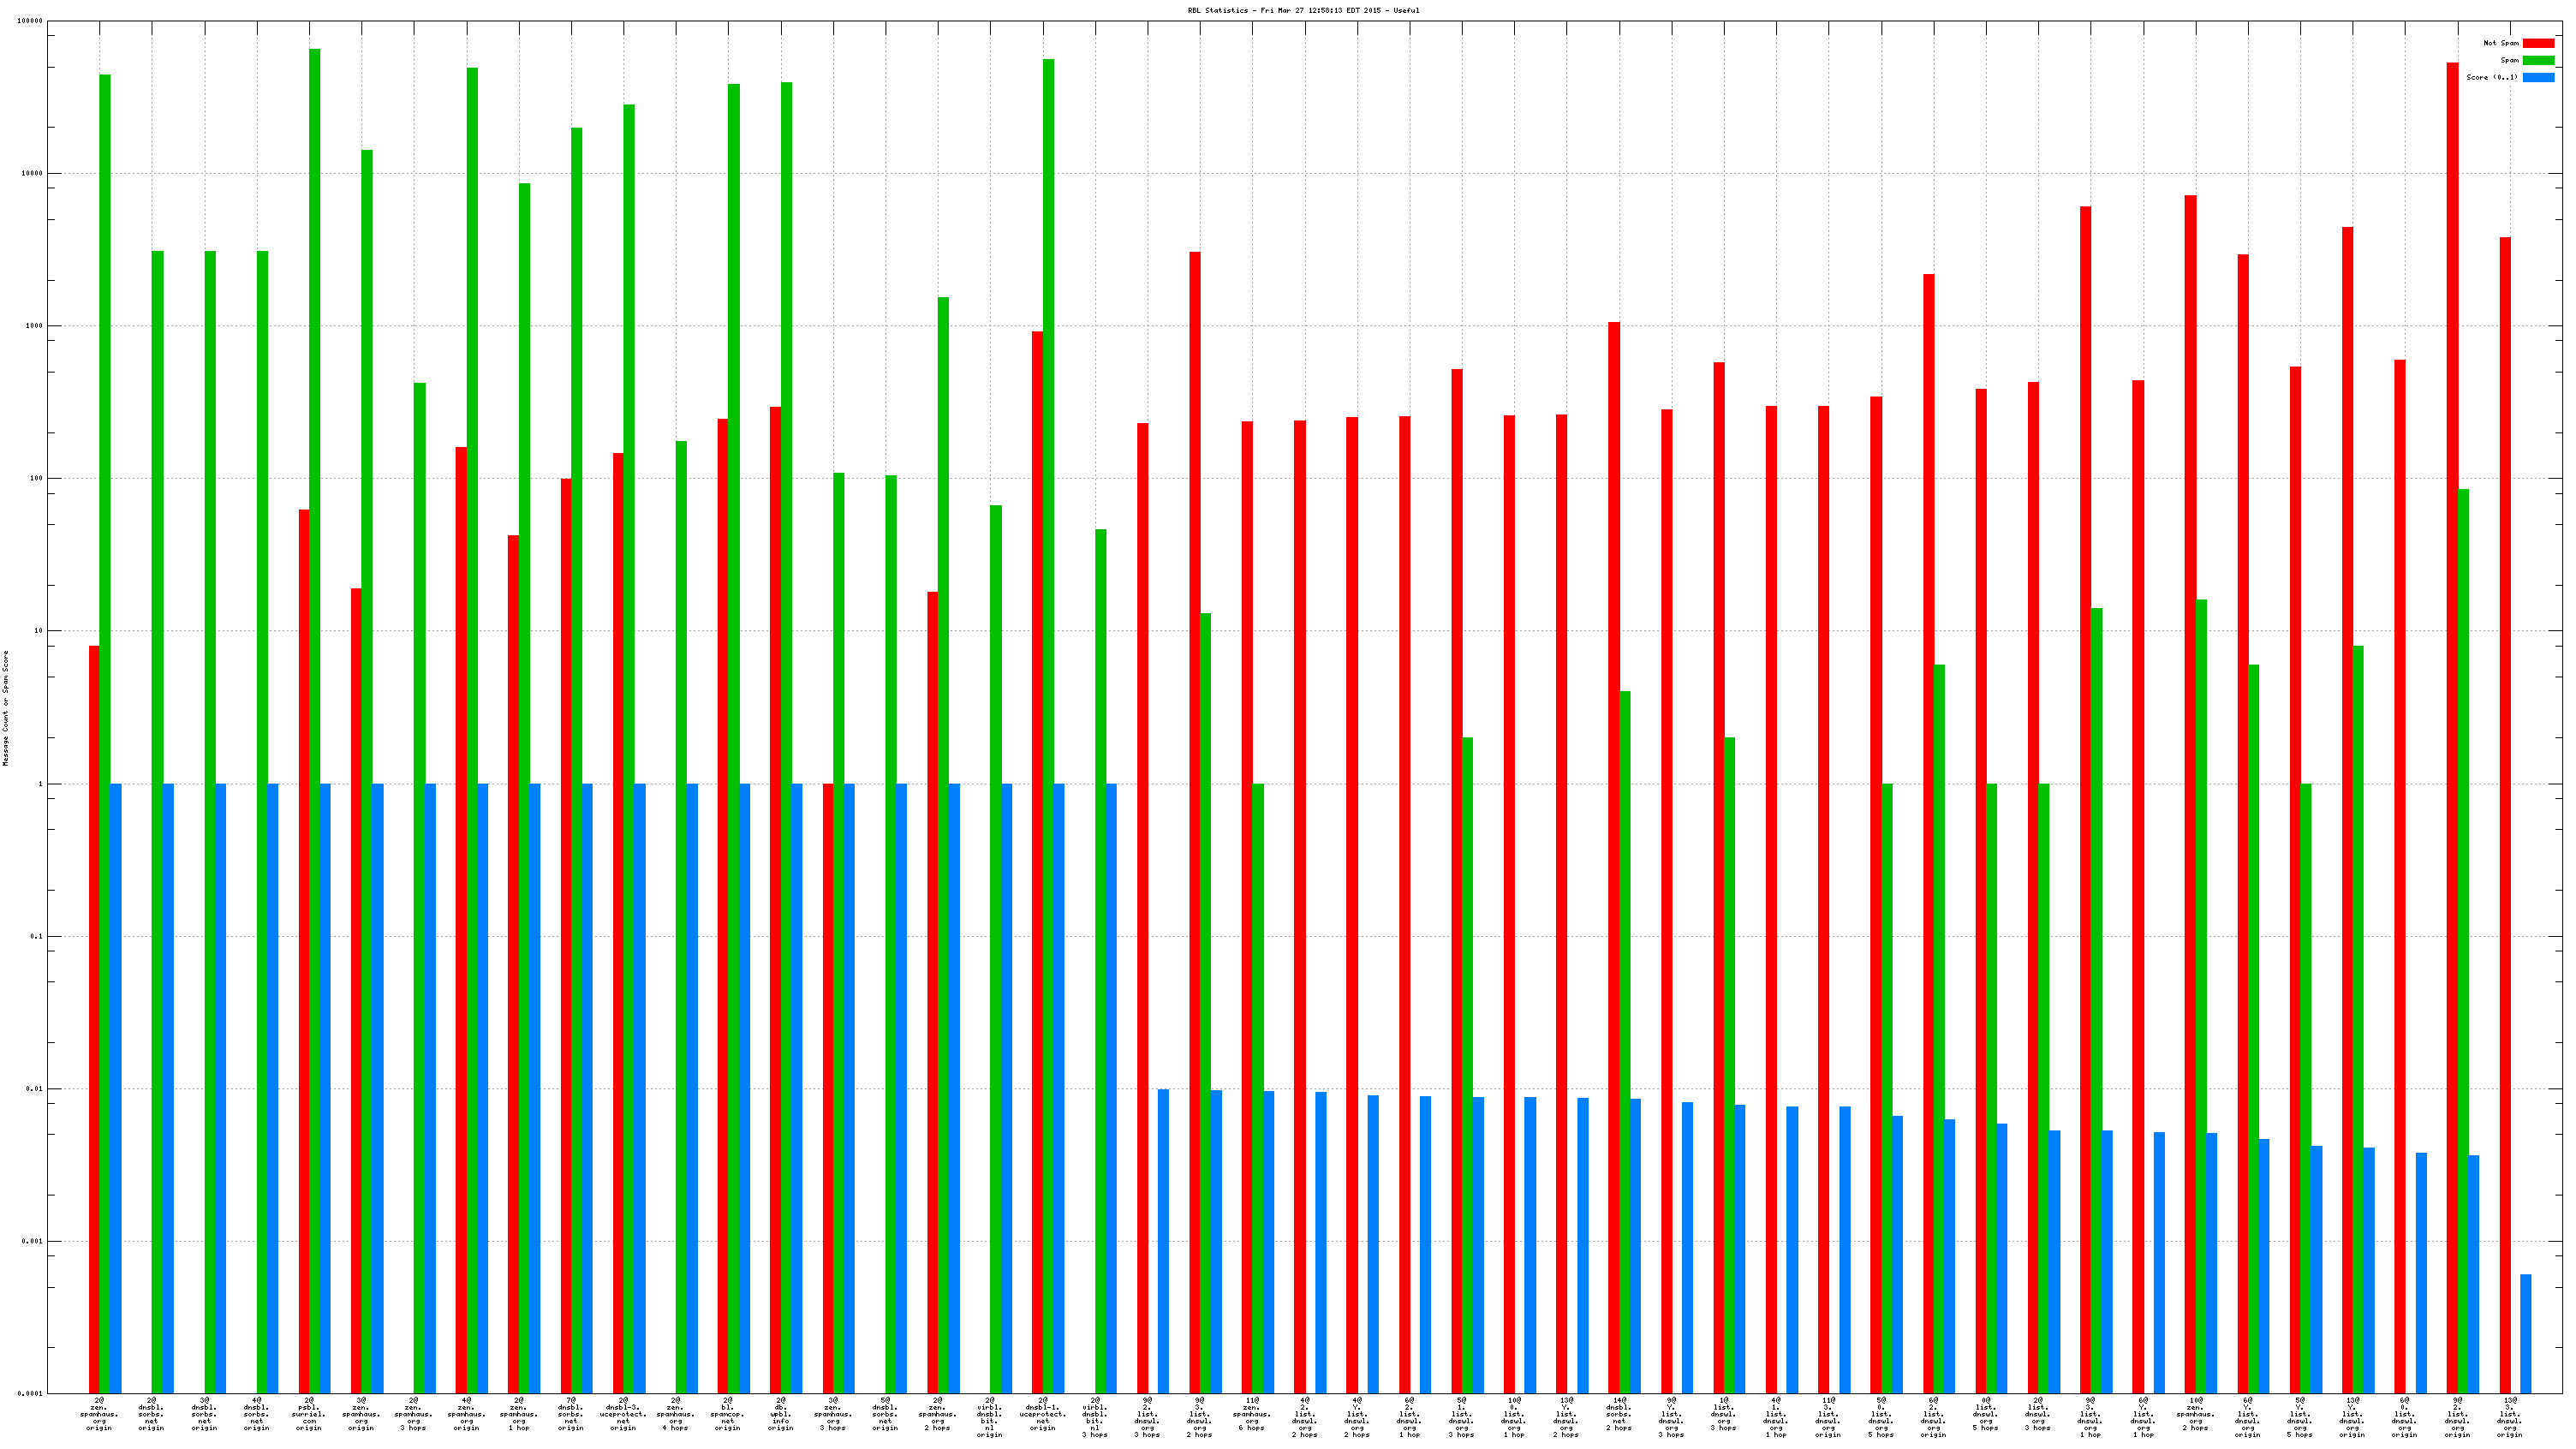Click the green Spam legend swatch
This screenshot has width=2576, height=1449.
2538,60
